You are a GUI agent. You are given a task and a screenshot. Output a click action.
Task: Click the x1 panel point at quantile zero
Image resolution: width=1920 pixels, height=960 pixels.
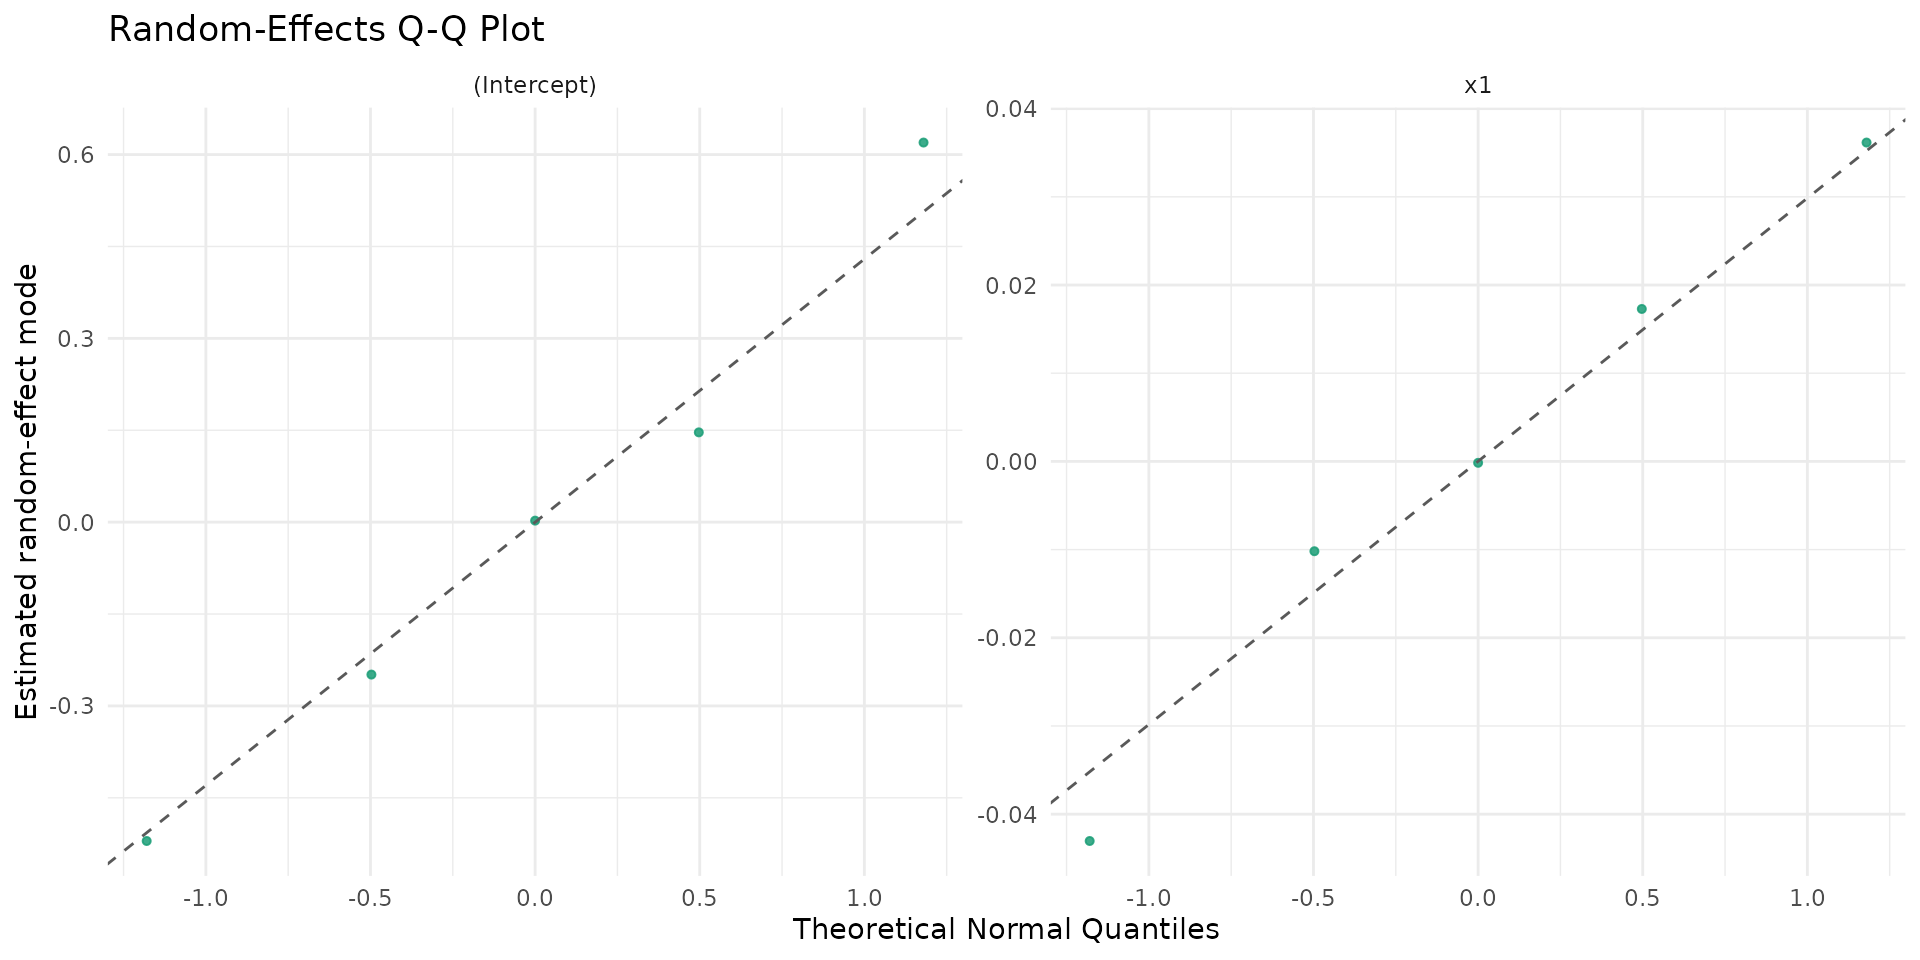tap(1478, 463)
